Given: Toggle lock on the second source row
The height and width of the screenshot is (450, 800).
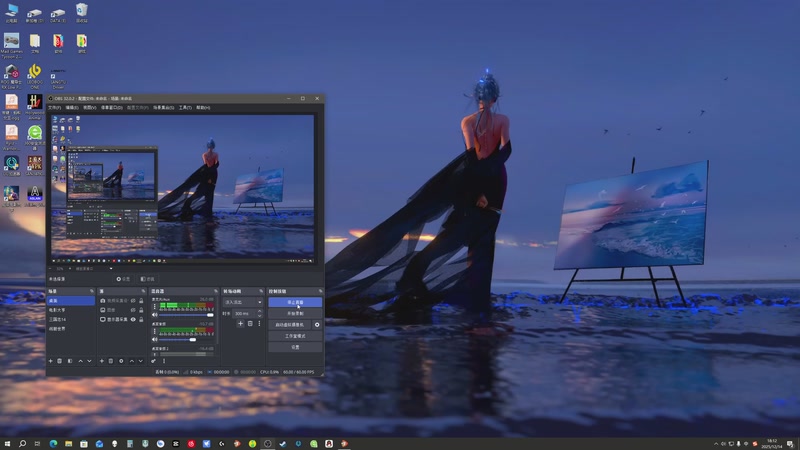Looking at the screenshot, I should pyautogui.click(x=141, y=310).
